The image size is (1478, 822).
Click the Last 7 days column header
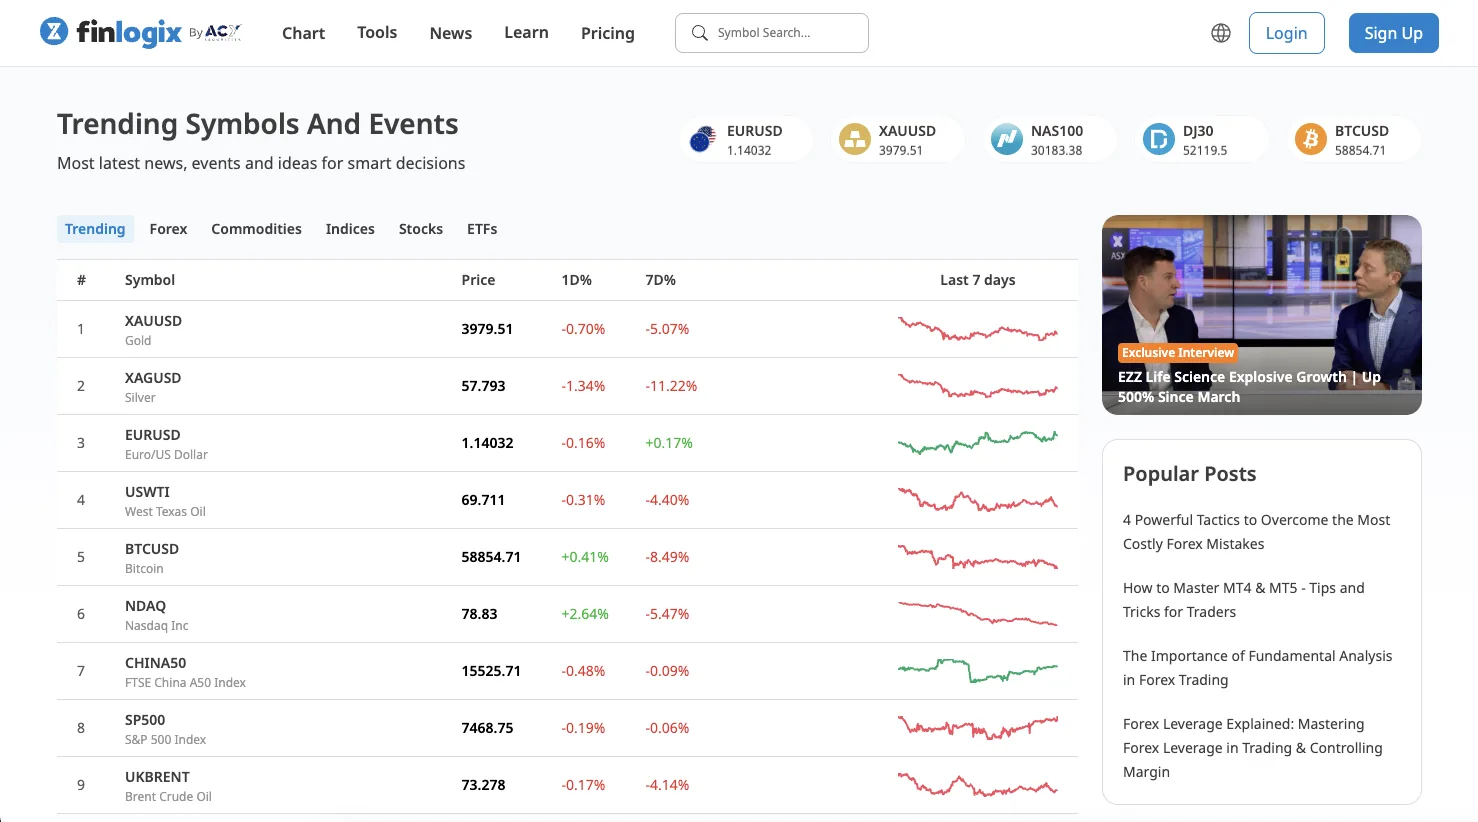point(977,280)
